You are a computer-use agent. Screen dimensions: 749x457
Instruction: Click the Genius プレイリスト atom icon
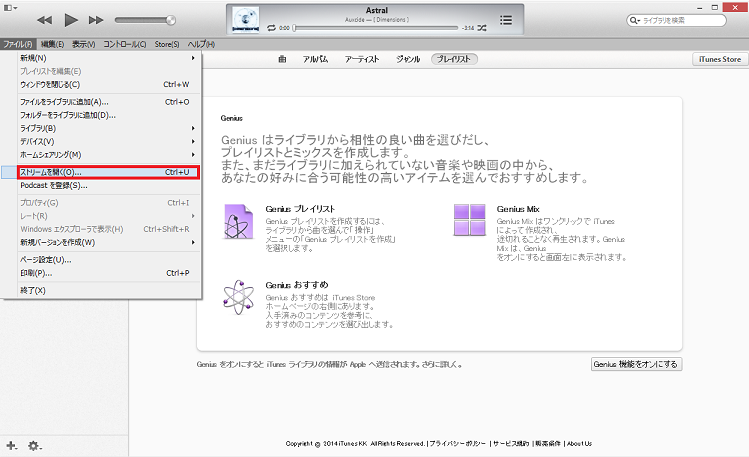tap(238, 222)
